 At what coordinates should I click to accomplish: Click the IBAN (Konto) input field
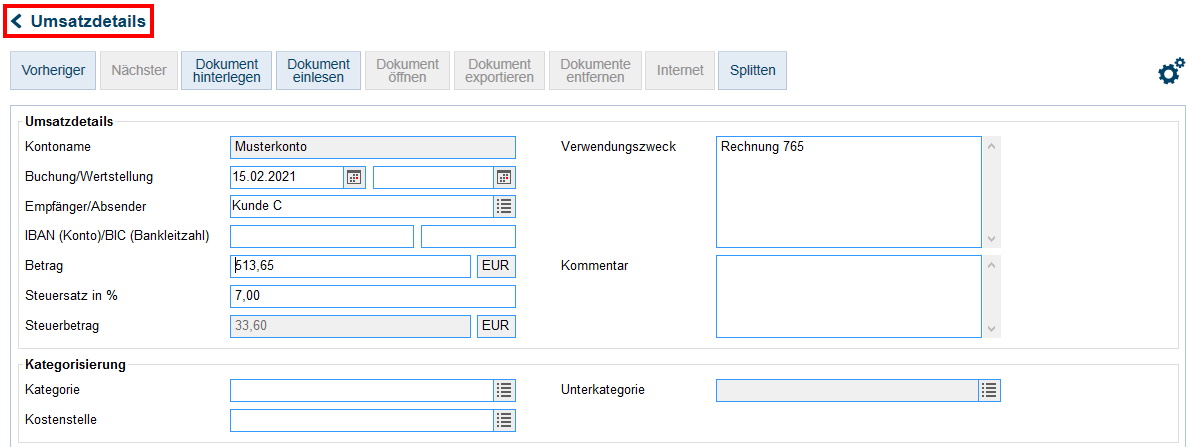coord(321,237)
